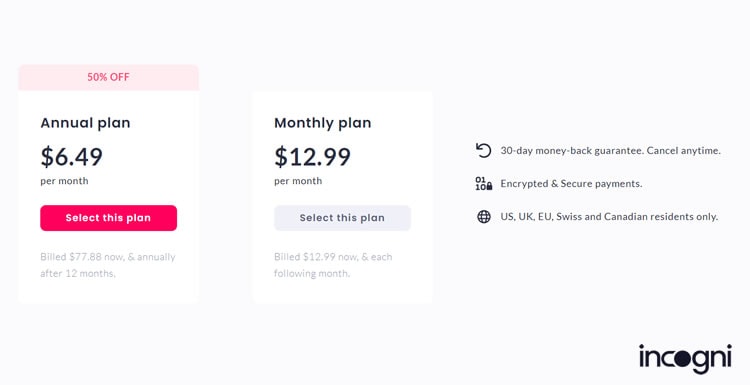Click the Annual plan heading
This screenshot has width=750, height=385.
click(x=85, y=123)
